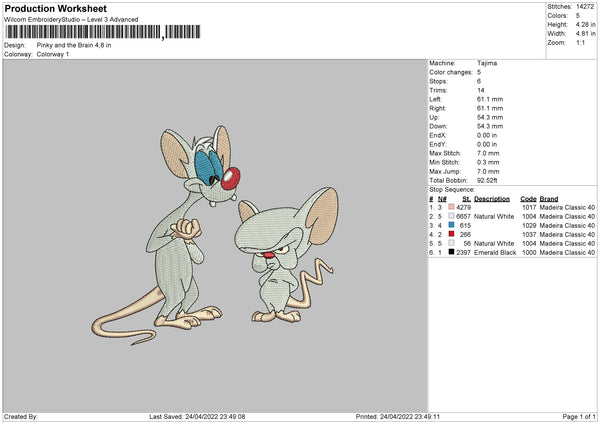Click the red thread swatch with code 1037
The image size is (600, 424).
[x=452, y=234]
